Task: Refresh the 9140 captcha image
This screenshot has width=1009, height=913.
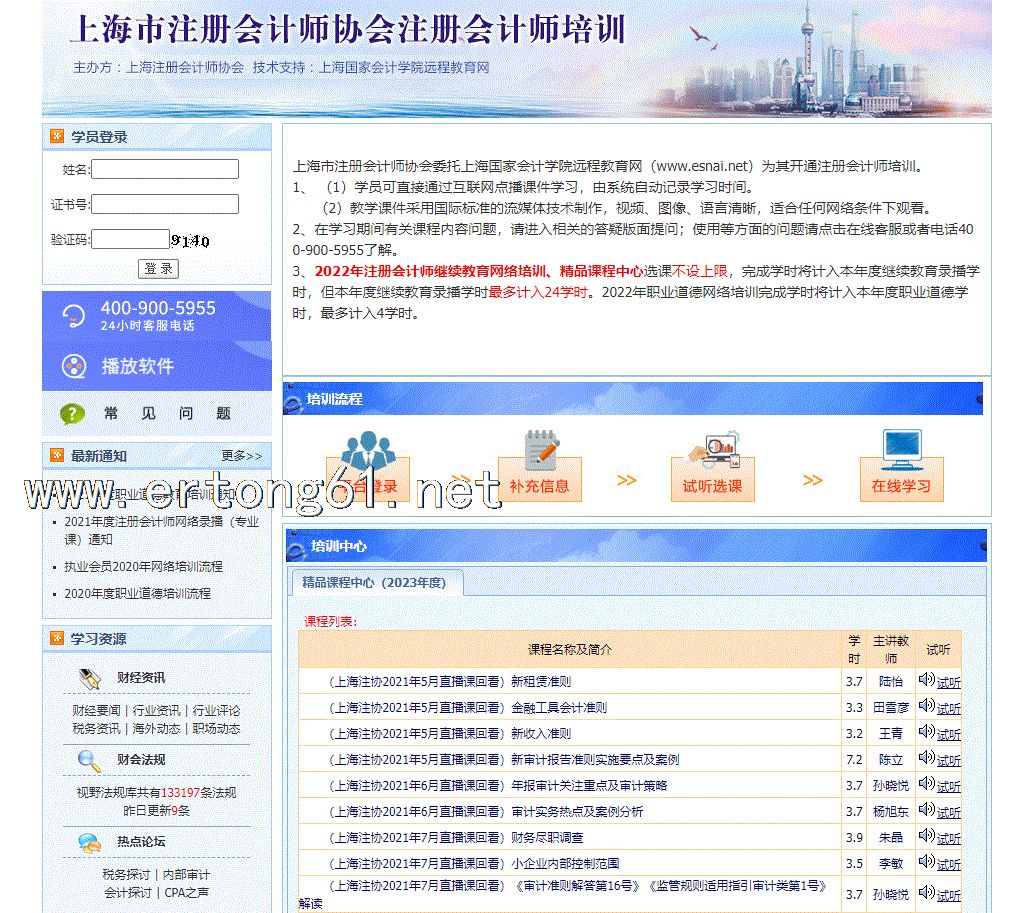Action: pyautogui.click(x=190, y=241)
